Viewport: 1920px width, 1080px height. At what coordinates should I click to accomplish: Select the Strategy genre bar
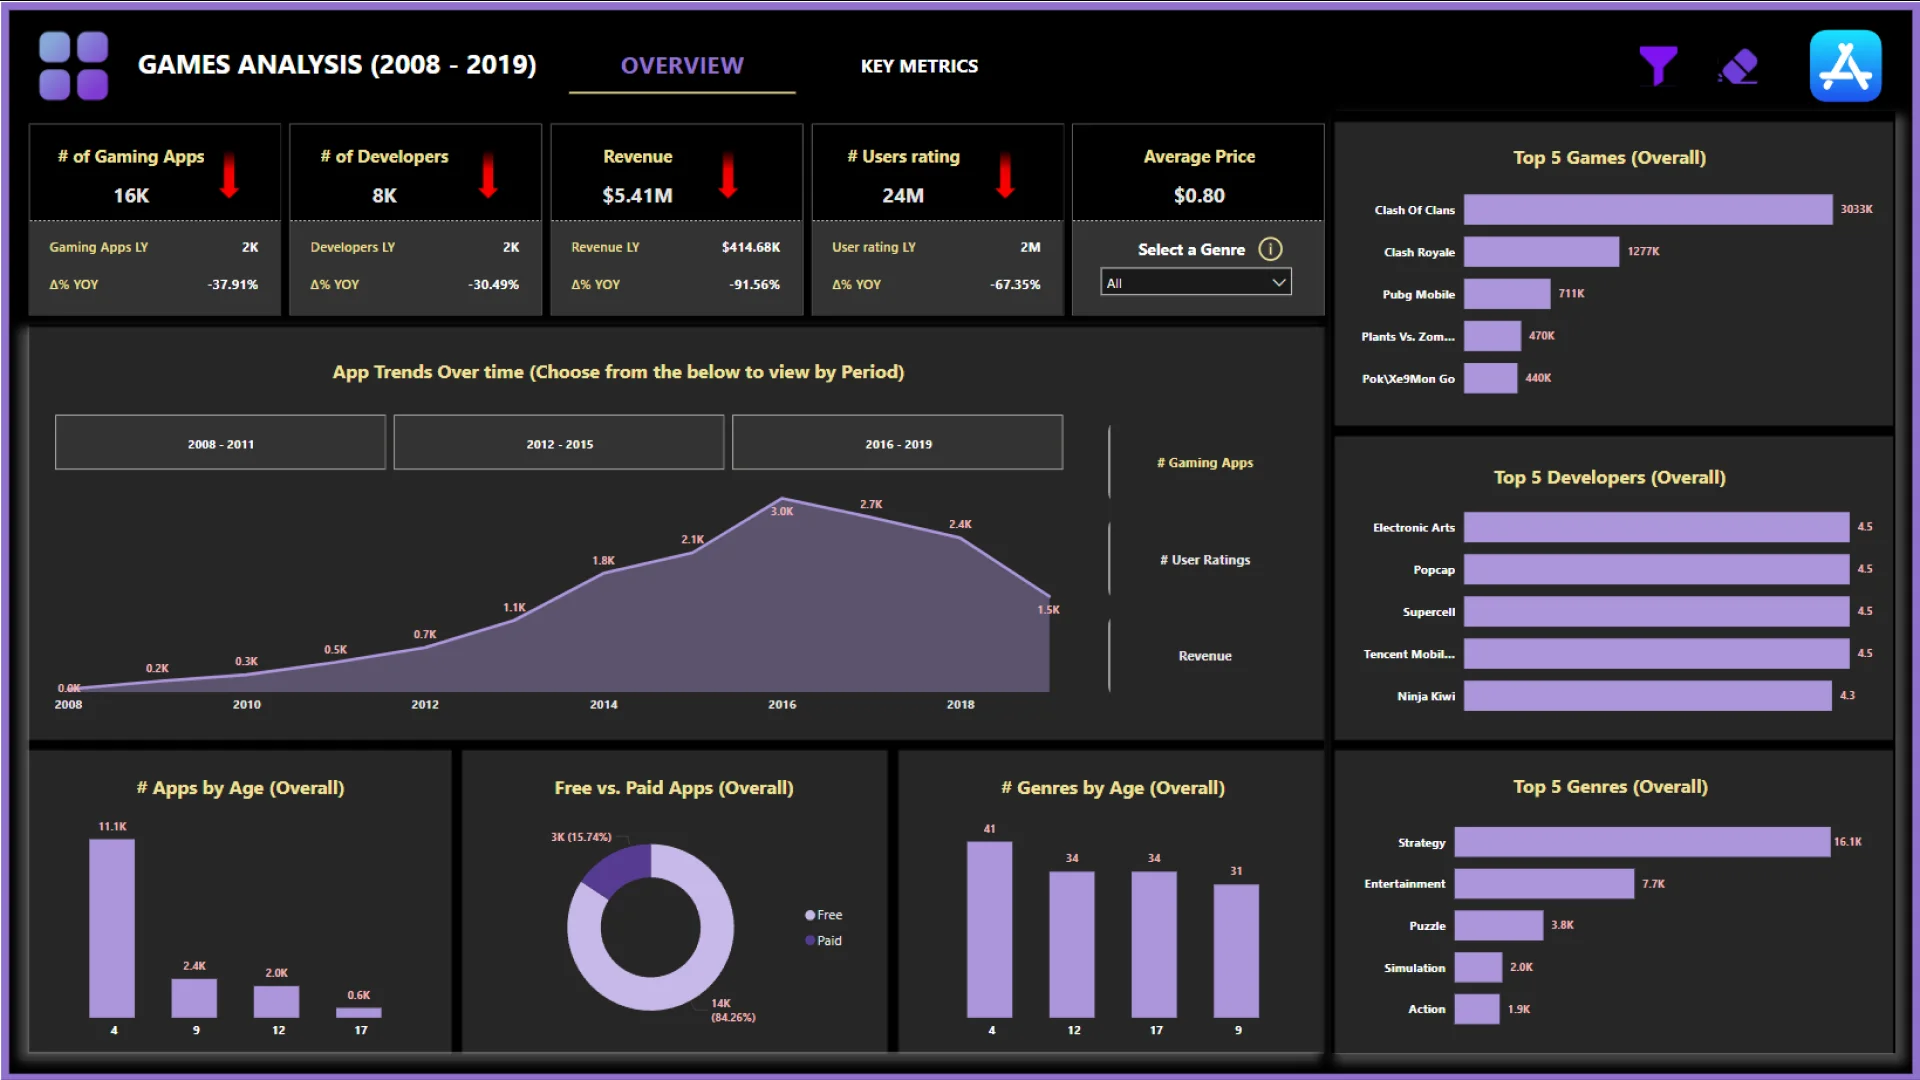(x=1642, y=842)
